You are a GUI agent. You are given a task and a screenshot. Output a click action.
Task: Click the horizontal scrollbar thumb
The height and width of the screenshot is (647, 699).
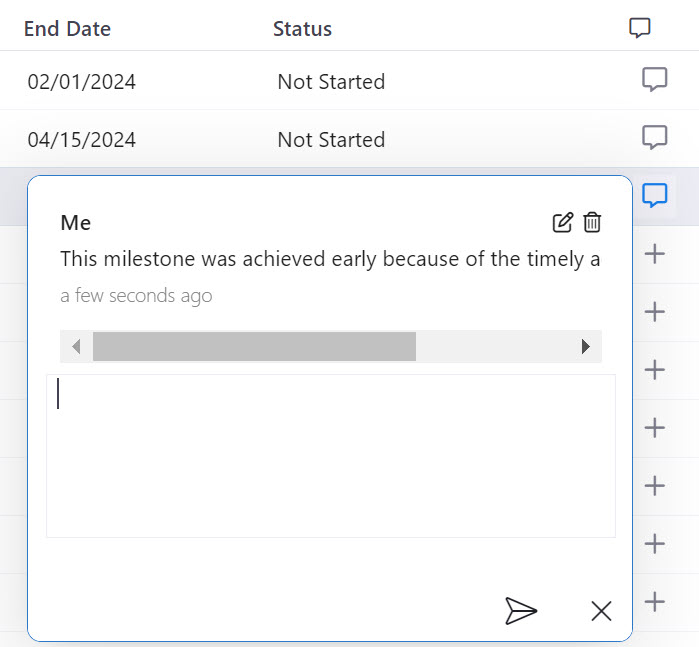coord(254,346)
